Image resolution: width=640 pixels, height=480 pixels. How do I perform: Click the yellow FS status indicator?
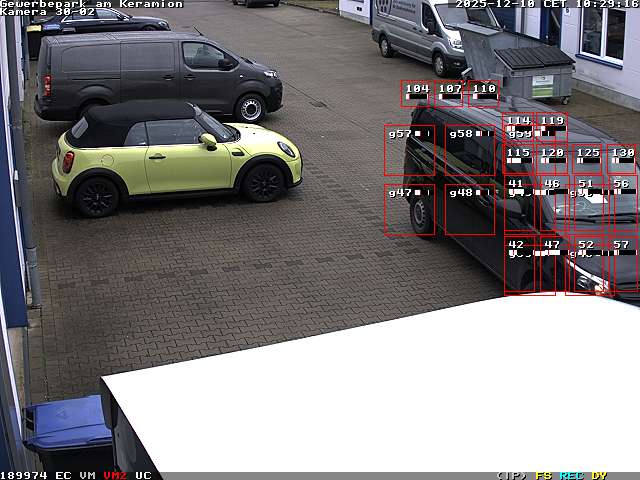[543, 475]
